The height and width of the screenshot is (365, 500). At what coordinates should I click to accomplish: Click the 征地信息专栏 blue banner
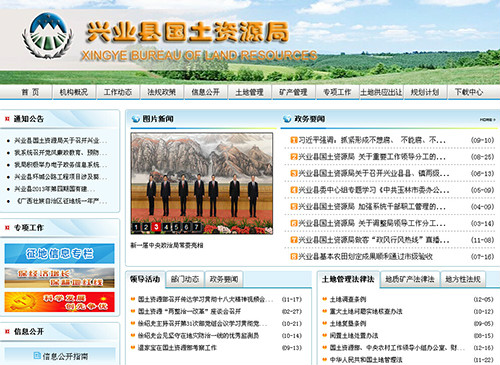coord(59,253)
